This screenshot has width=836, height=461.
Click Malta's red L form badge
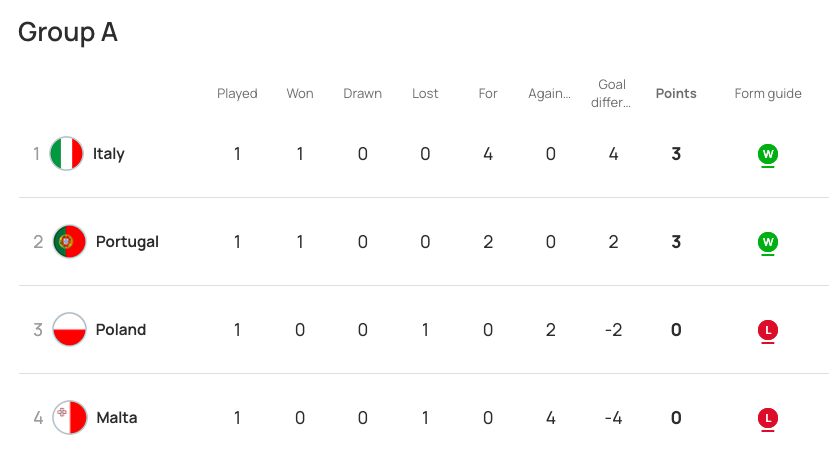[x=767, y=418]
